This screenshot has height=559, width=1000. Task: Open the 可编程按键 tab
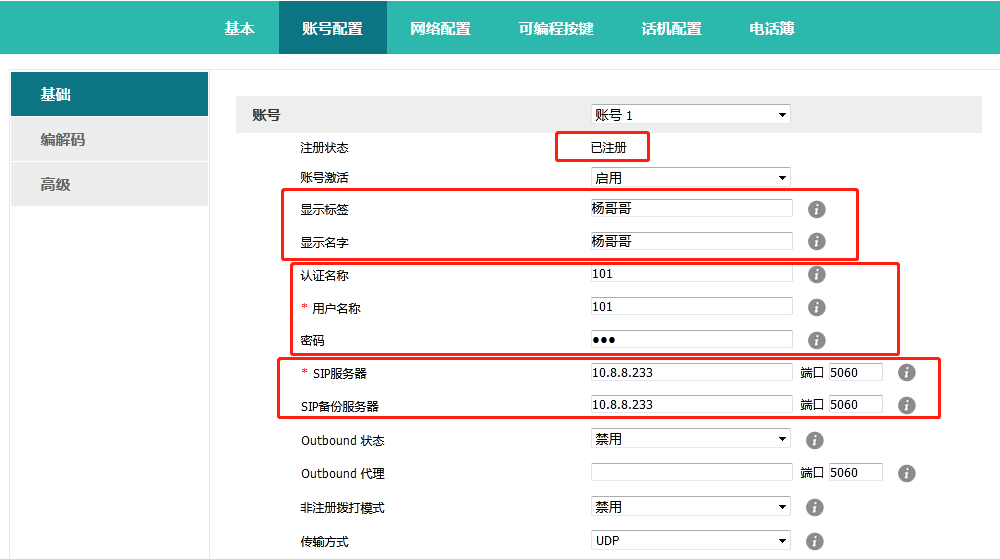pos(556,28)
